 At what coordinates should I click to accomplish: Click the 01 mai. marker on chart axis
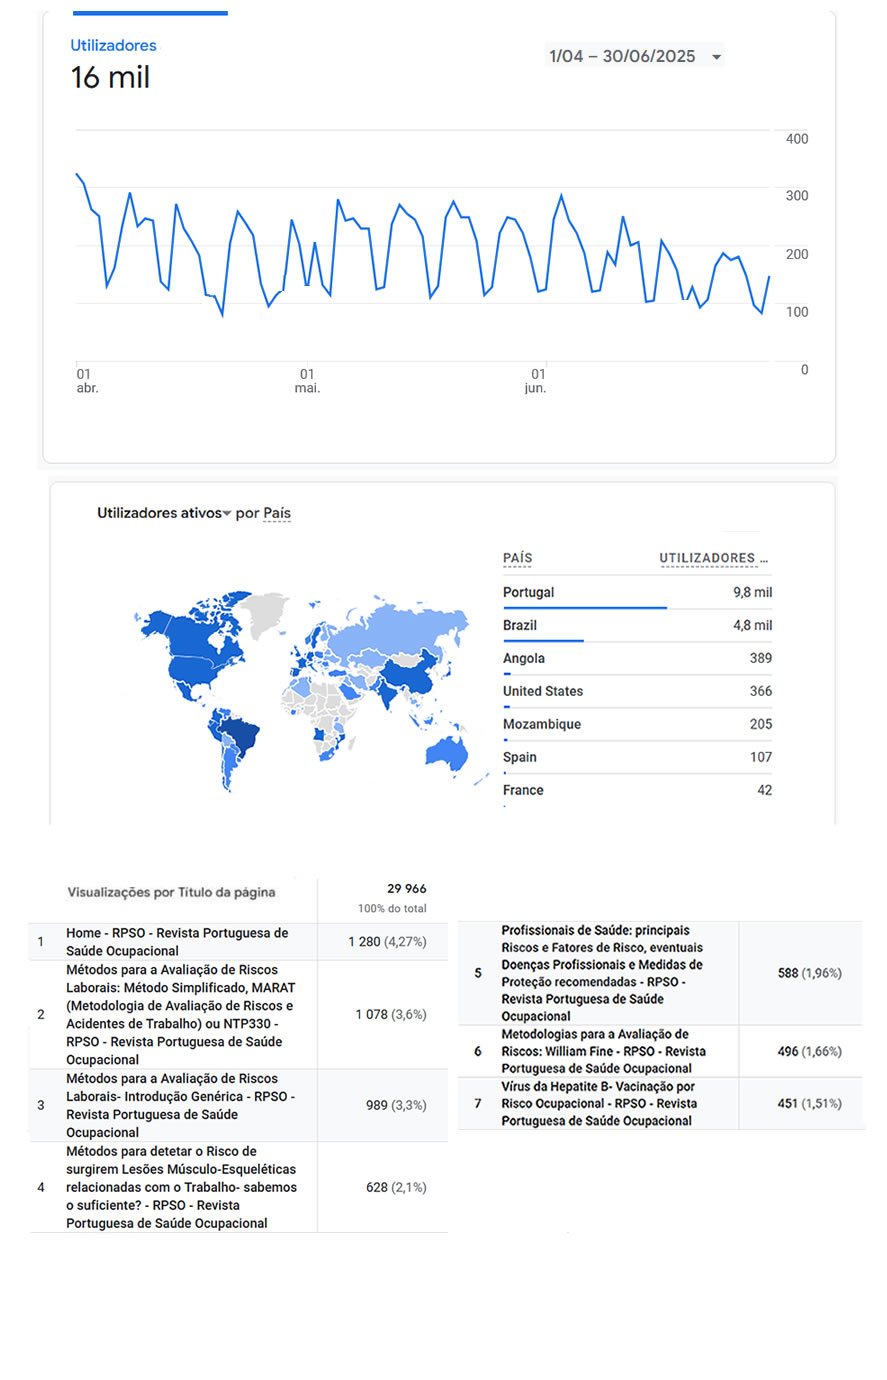(307, 380)
